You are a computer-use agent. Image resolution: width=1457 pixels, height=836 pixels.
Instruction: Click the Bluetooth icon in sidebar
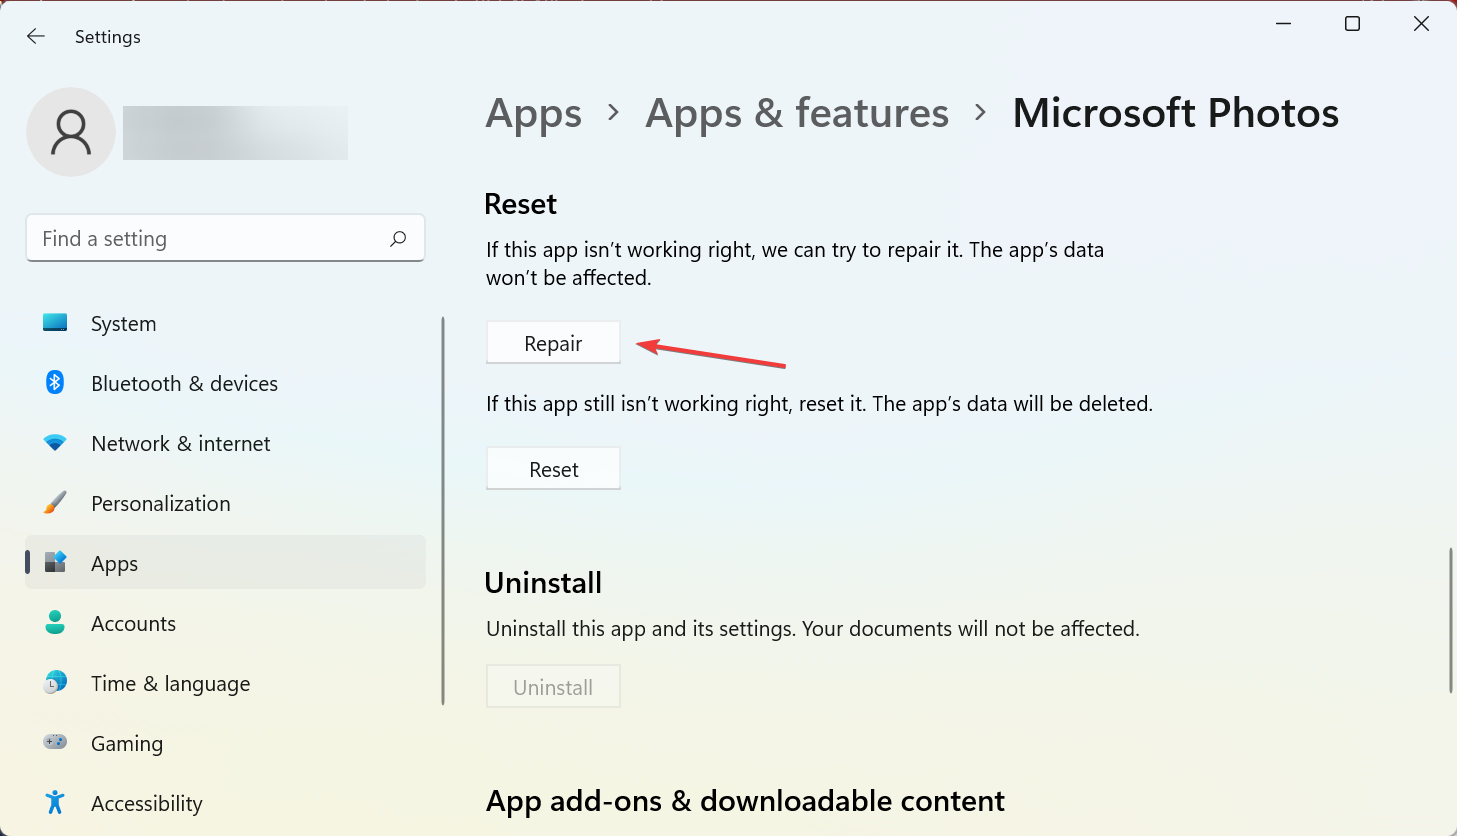coord(55,383)
